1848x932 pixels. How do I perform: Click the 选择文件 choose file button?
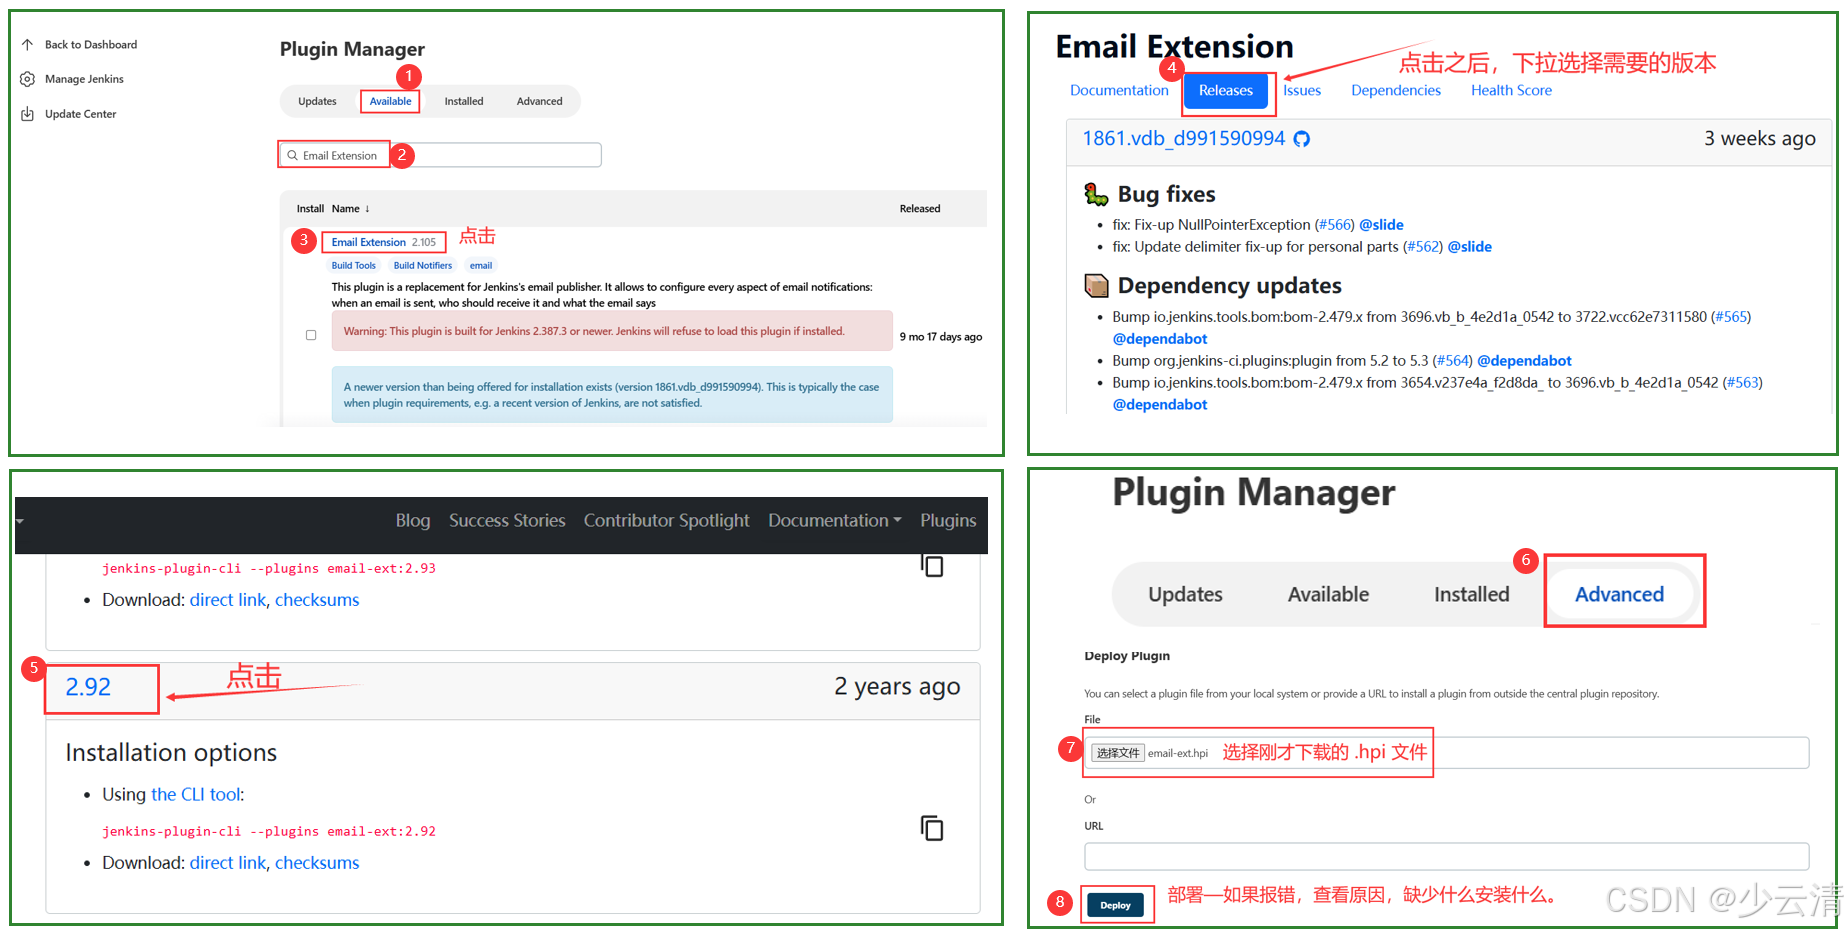coord(1117,753)
